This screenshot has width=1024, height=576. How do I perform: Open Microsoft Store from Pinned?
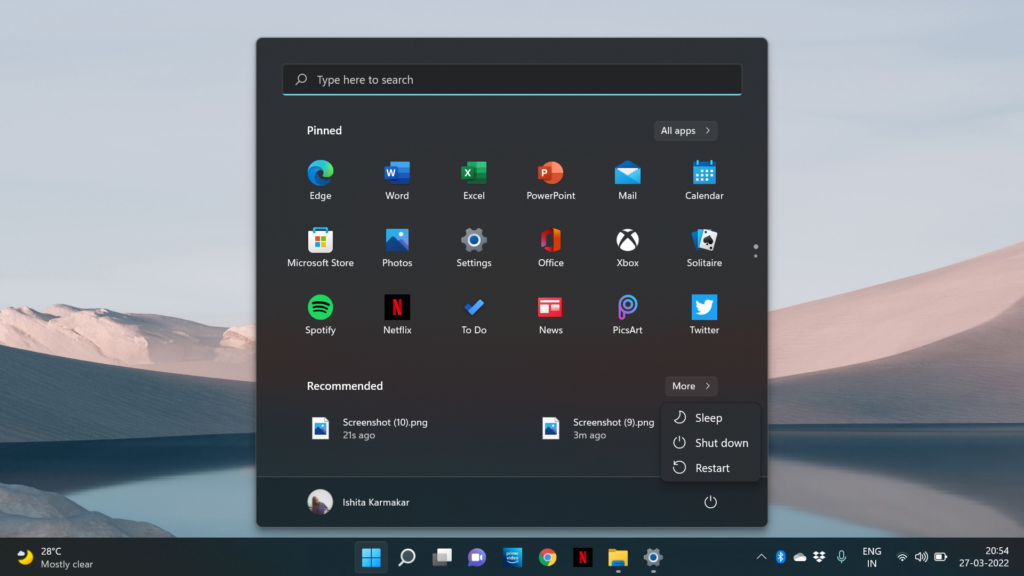click(320, 248)
